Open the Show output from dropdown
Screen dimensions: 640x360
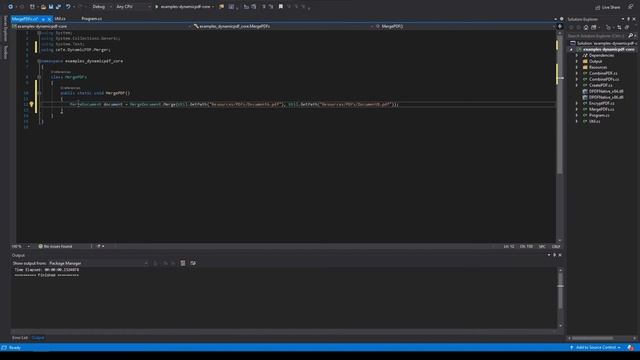point(98,263)
